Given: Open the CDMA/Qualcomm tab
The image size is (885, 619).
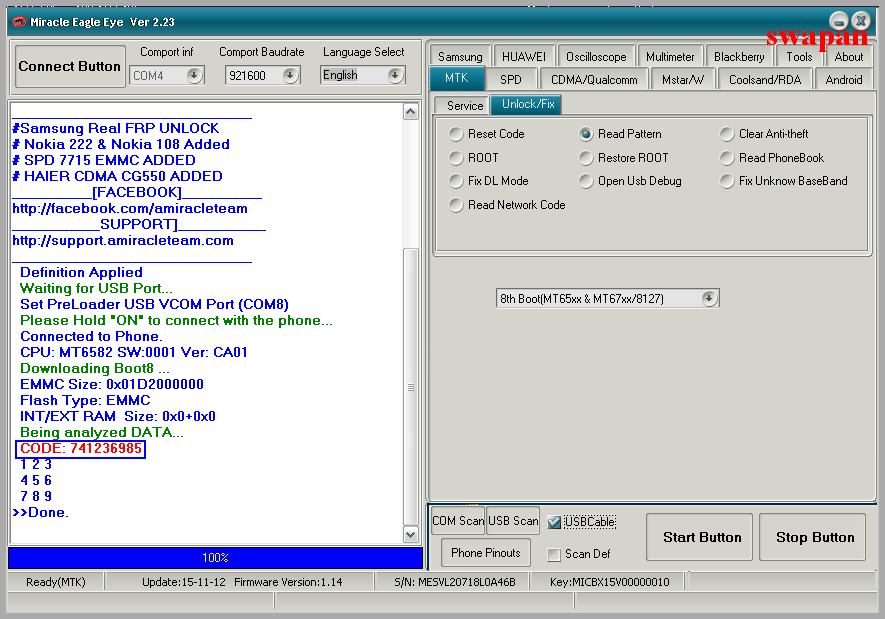Looking at the screenshot, I should tap(594, 80).
